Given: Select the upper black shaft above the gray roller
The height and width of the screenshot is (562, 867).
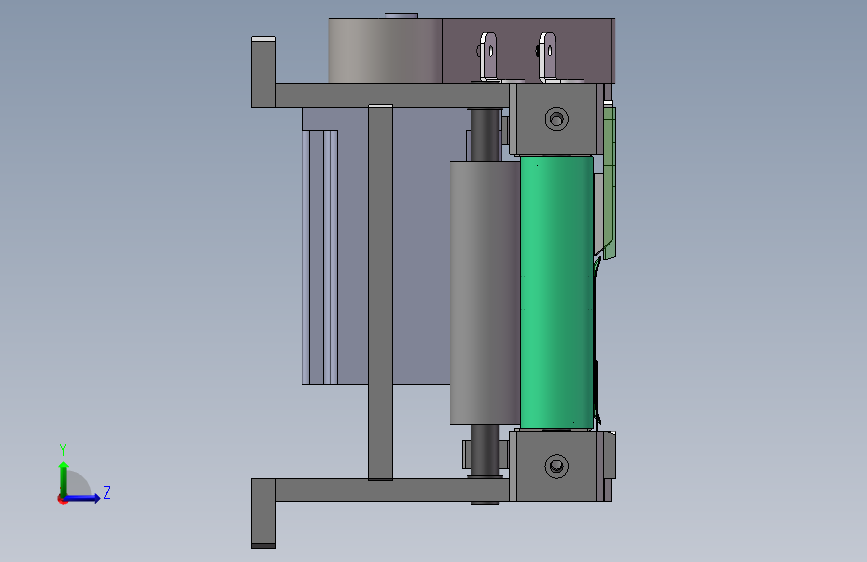Looking at the screenshot, I should coord(485,135).
